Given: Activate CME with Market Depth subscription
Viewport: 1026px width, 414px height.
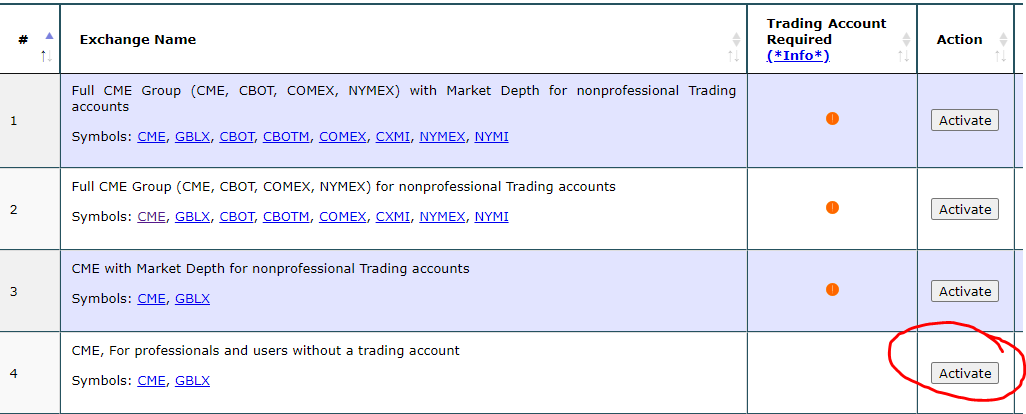Looking at the screenshot, I should [964, 291].
